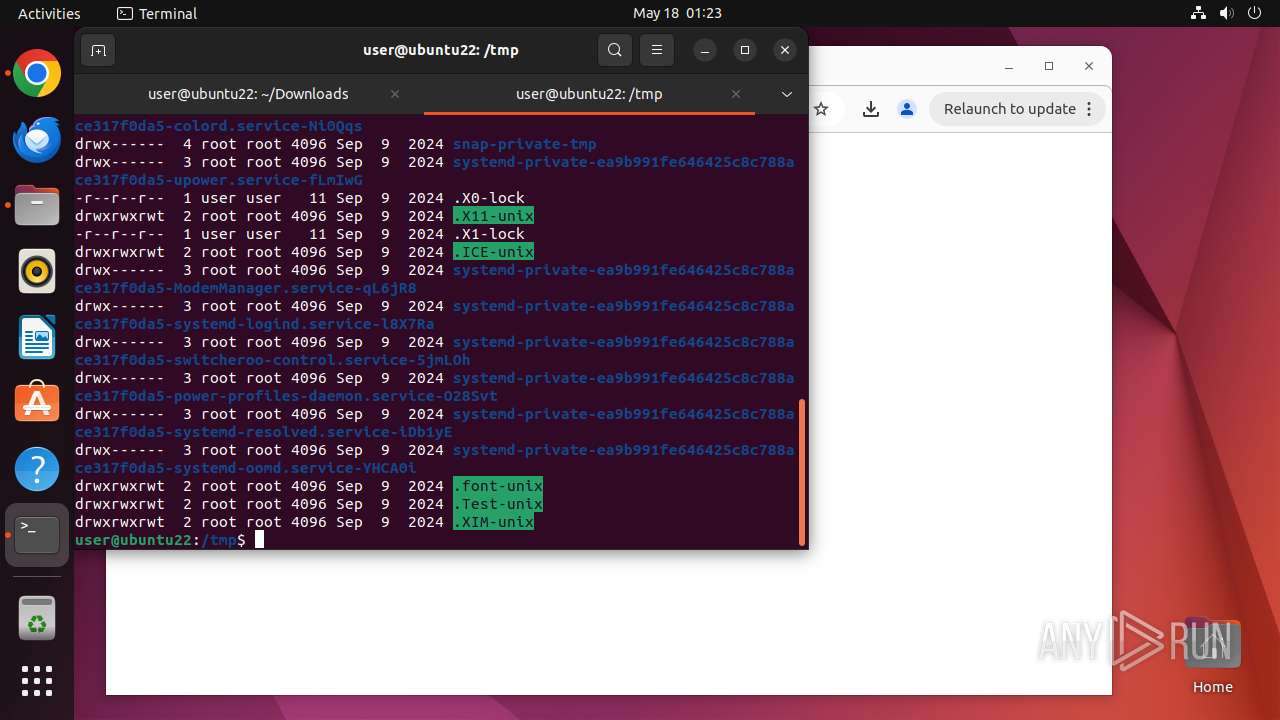Click the systemd-oomd.service-YHCA0i text line
Screen dimensions: 1280x720
click(246, 468)
